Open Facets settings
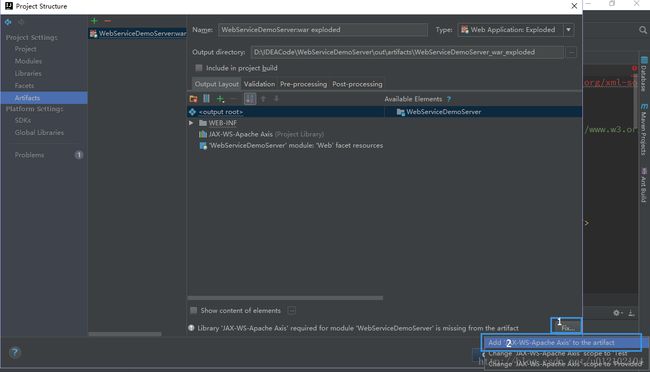The height and width of the screenshot is (372, 650). (24, 85)
